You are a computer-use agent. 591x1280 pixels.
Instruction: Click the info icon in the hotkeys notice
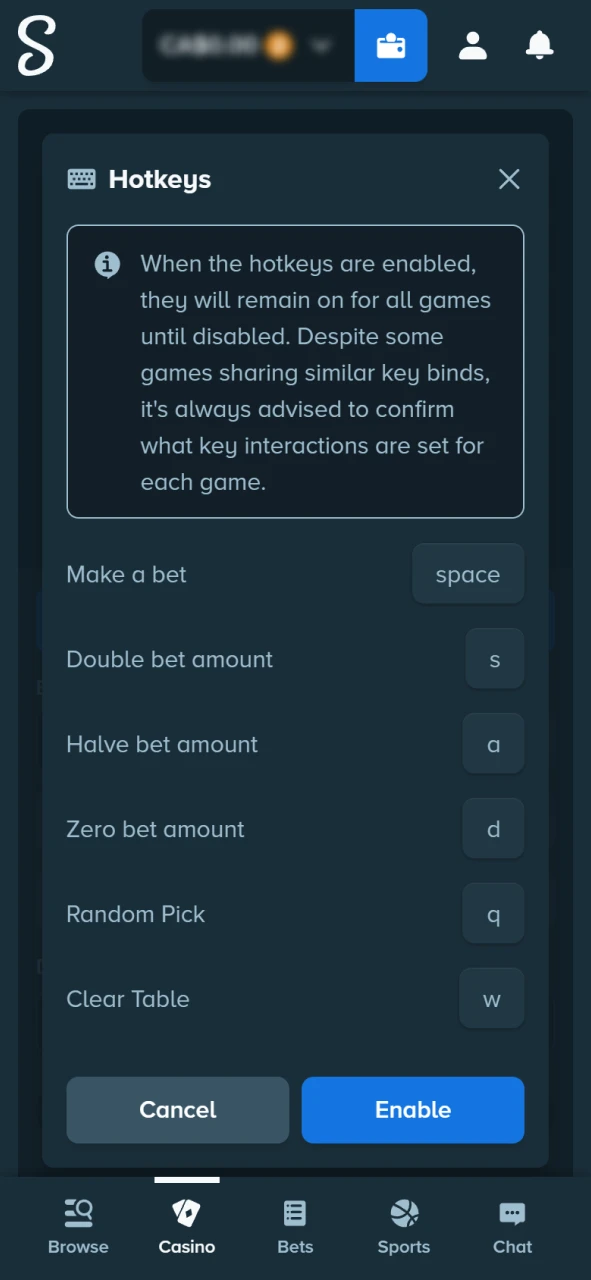[x=107, y=264]
